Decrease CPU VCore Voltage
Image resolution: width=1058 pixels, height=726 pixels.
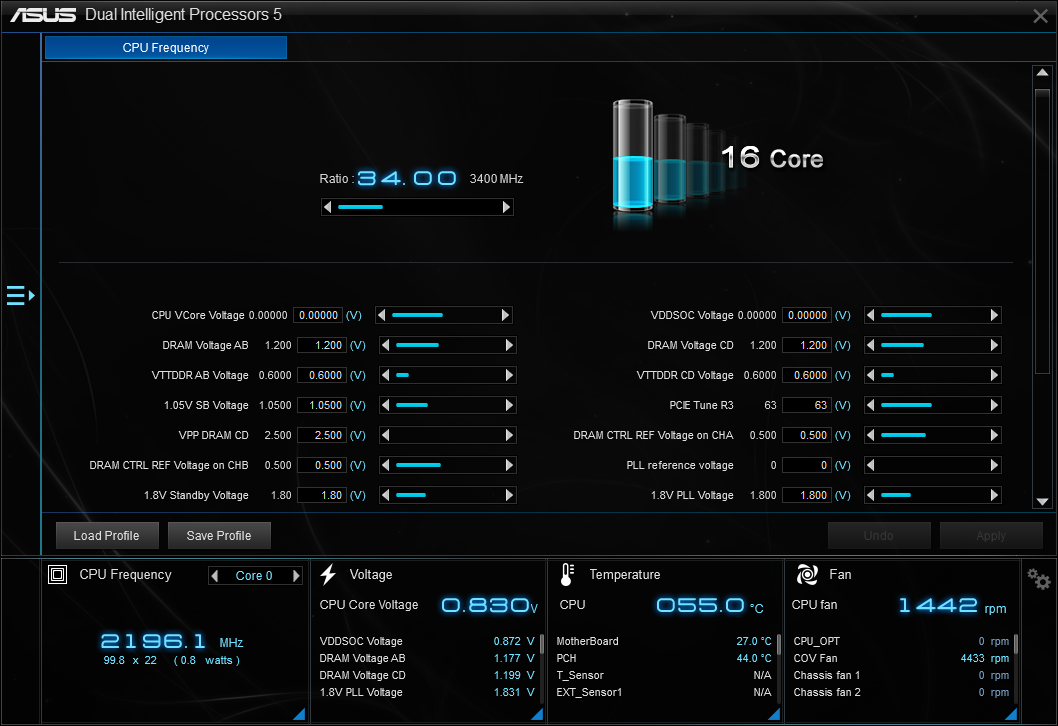(382, 315)
